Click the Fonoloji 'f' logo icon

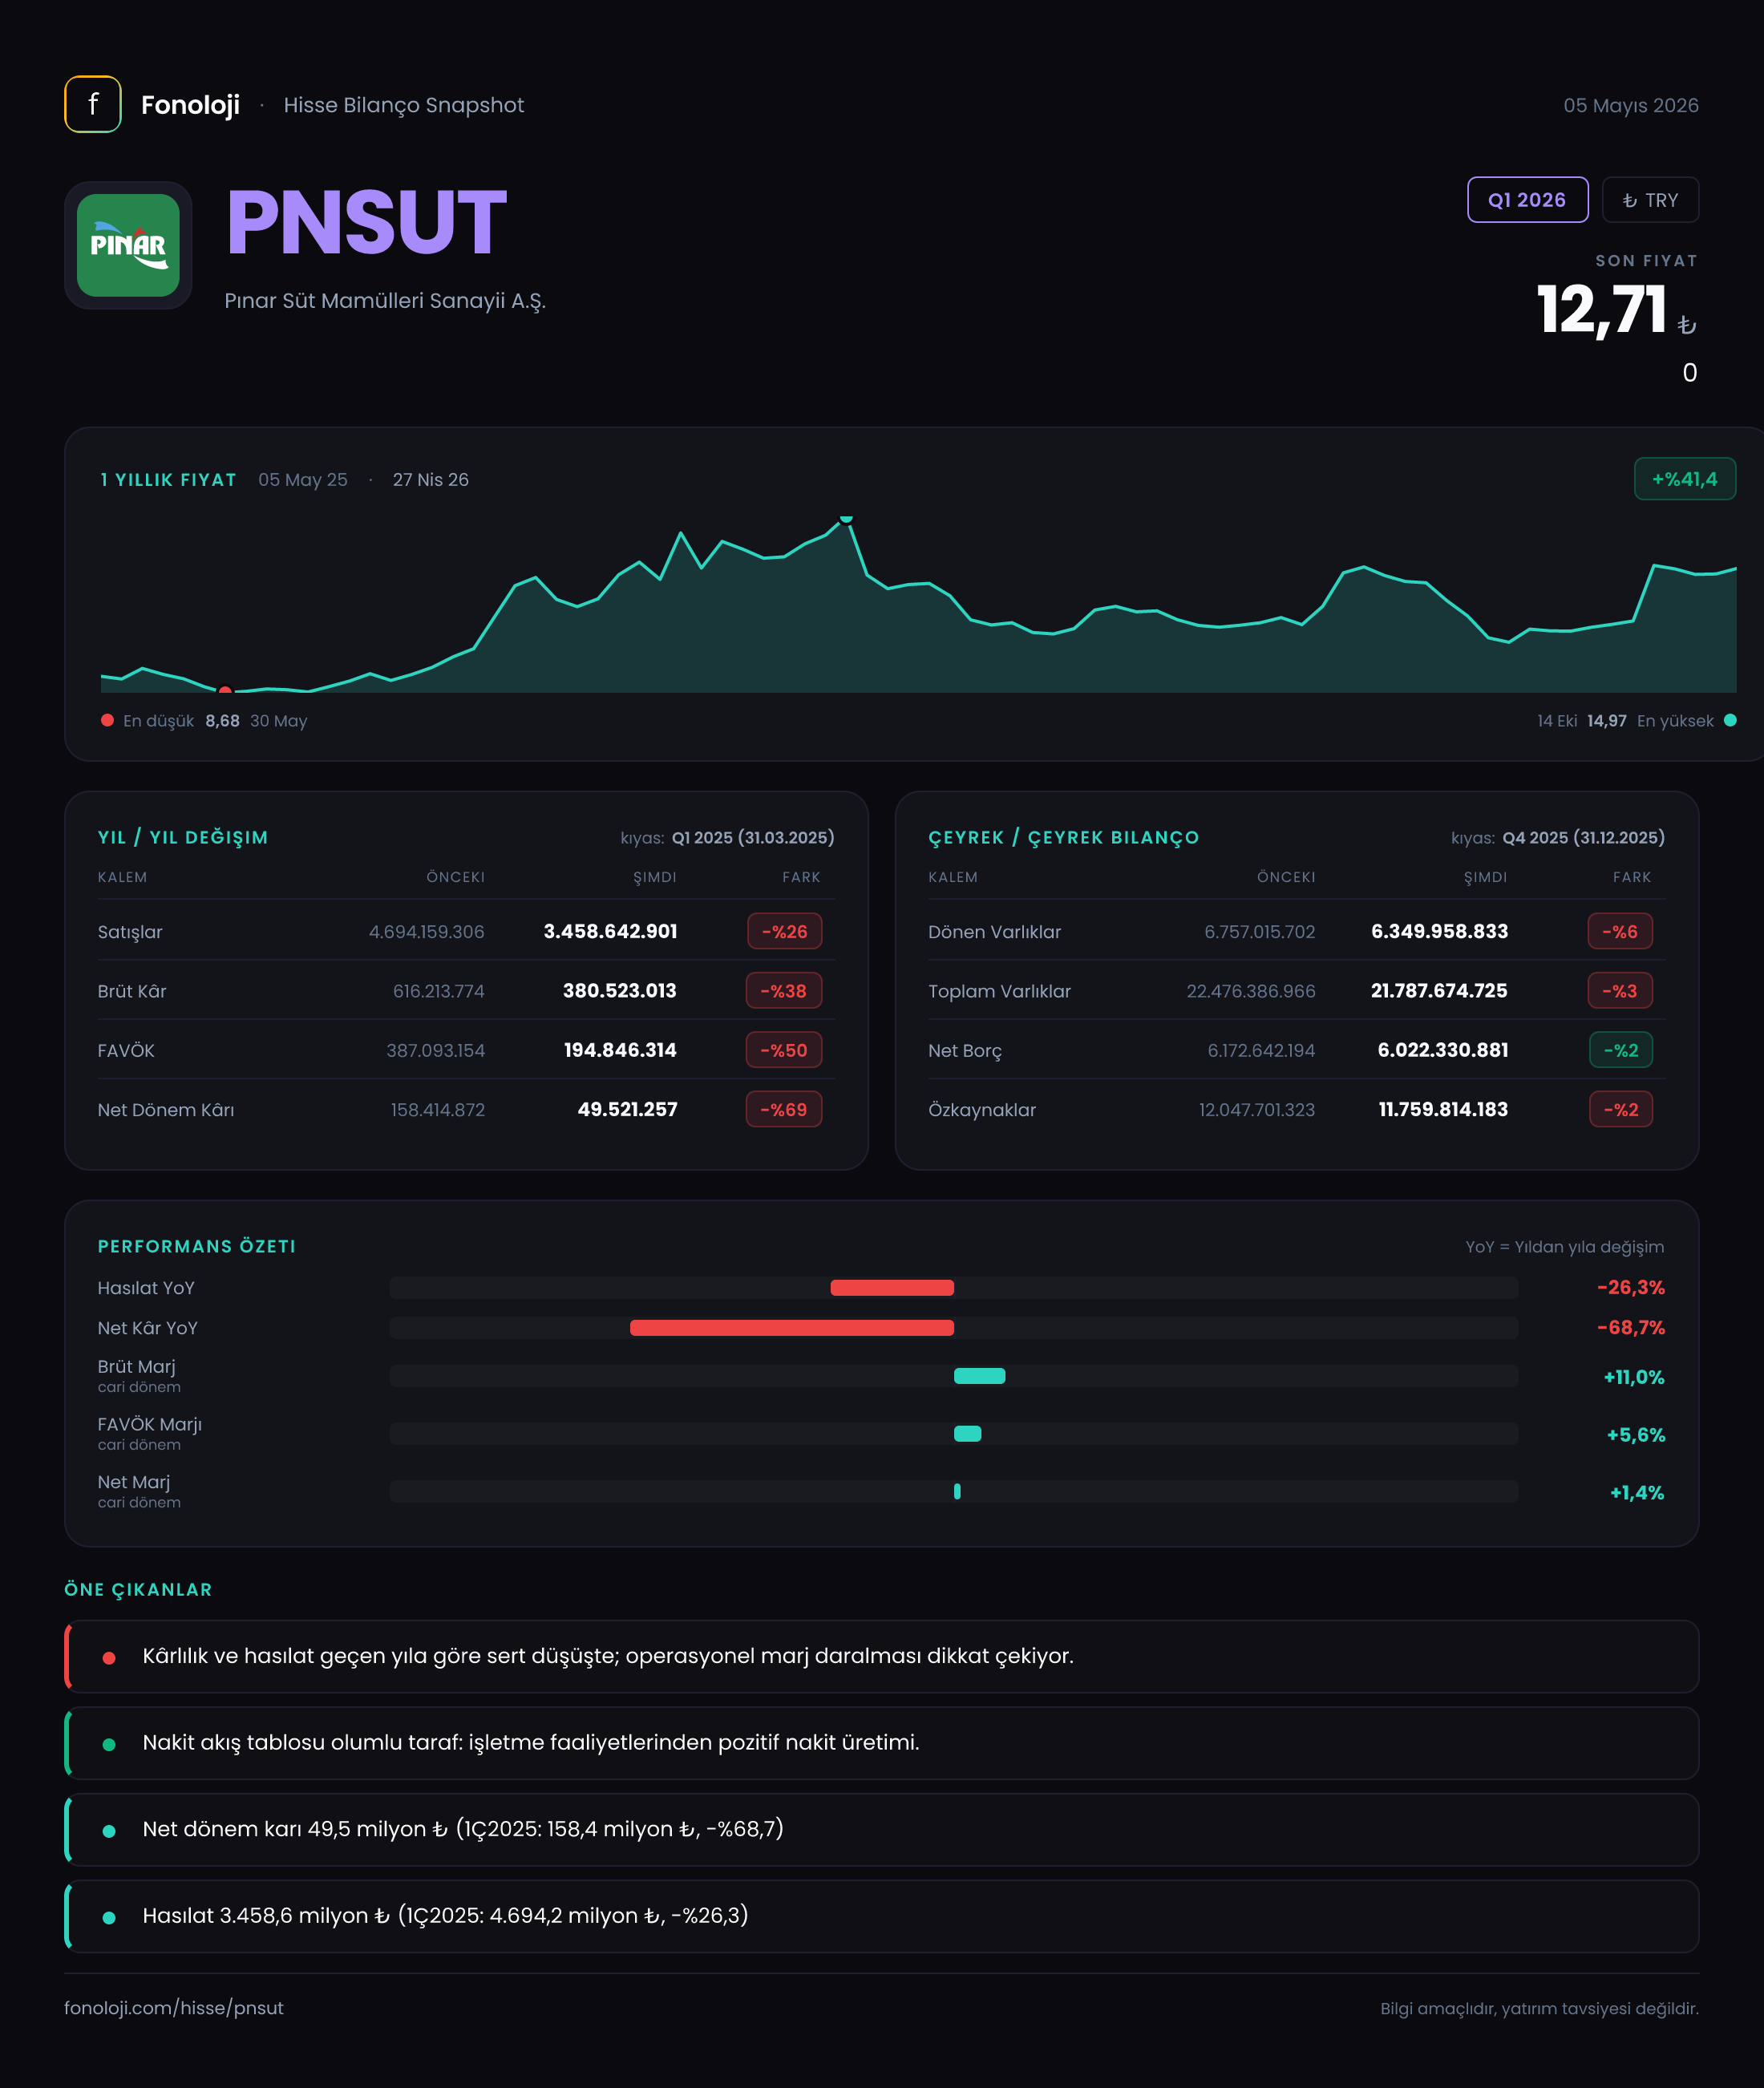point(93,104)
